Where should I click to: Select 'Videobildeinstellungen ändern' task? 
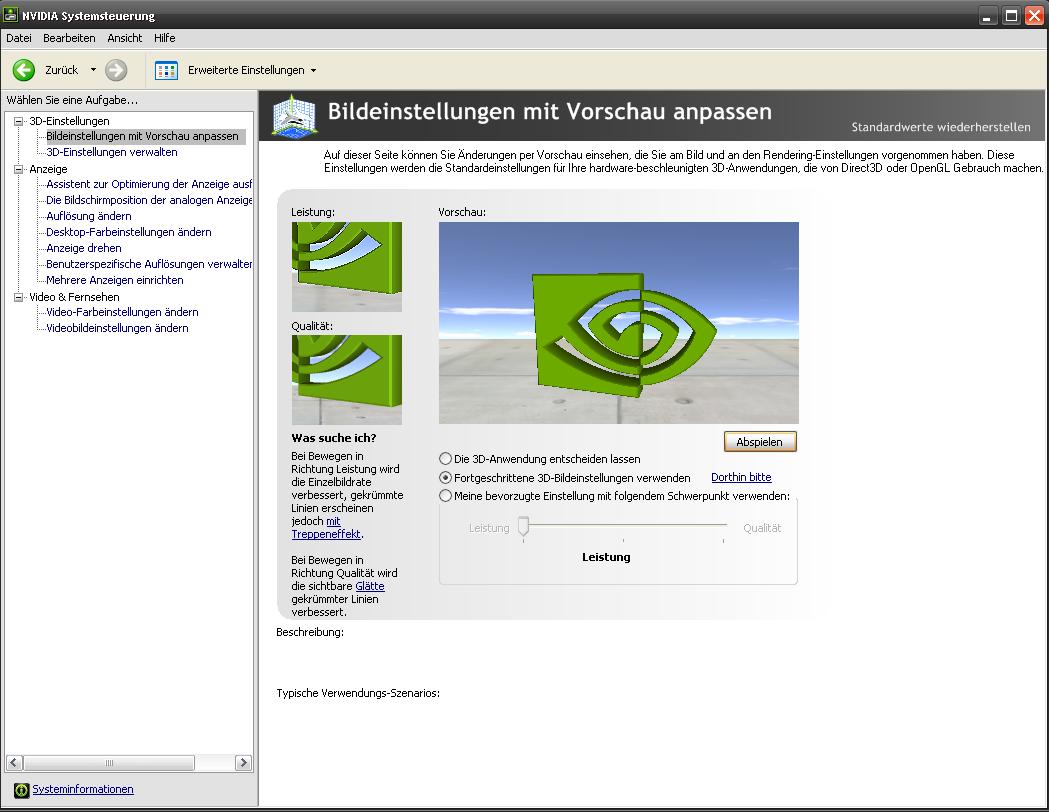point(117,328)
